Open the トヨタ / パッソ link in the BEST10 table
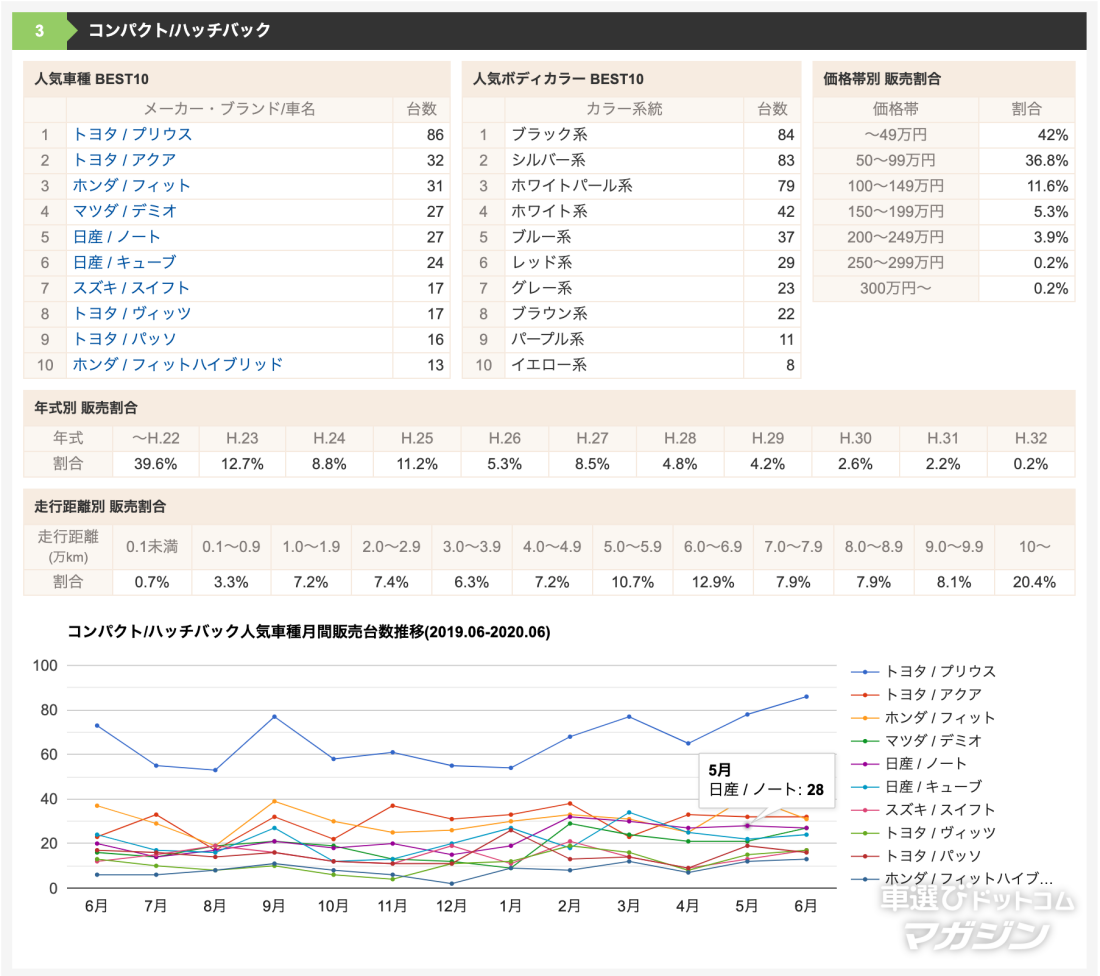This screenshot has width=1100, height=976. [x=124, y=339]
